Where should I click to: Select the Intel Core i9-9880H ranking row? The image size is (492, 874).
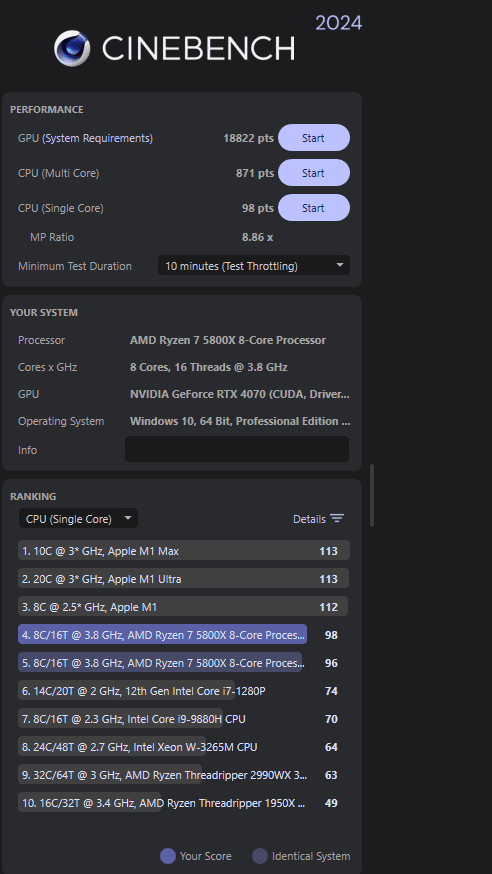click(184, 719)
